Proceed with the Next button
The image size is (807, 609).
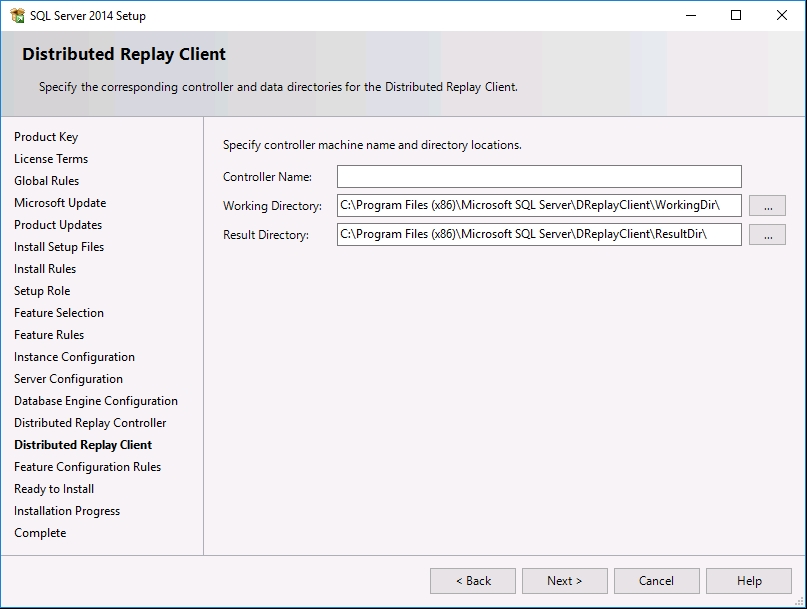point(565,581)
